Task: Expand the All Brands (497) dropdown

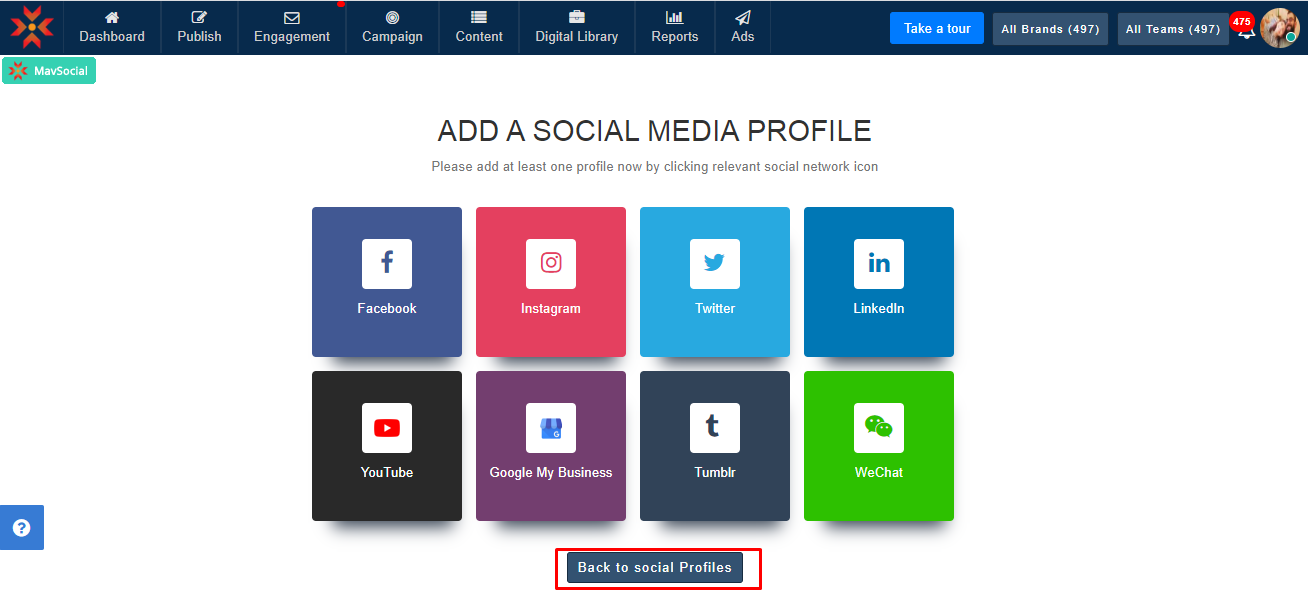Action: pyautogui.click(x=1050, y=29)
